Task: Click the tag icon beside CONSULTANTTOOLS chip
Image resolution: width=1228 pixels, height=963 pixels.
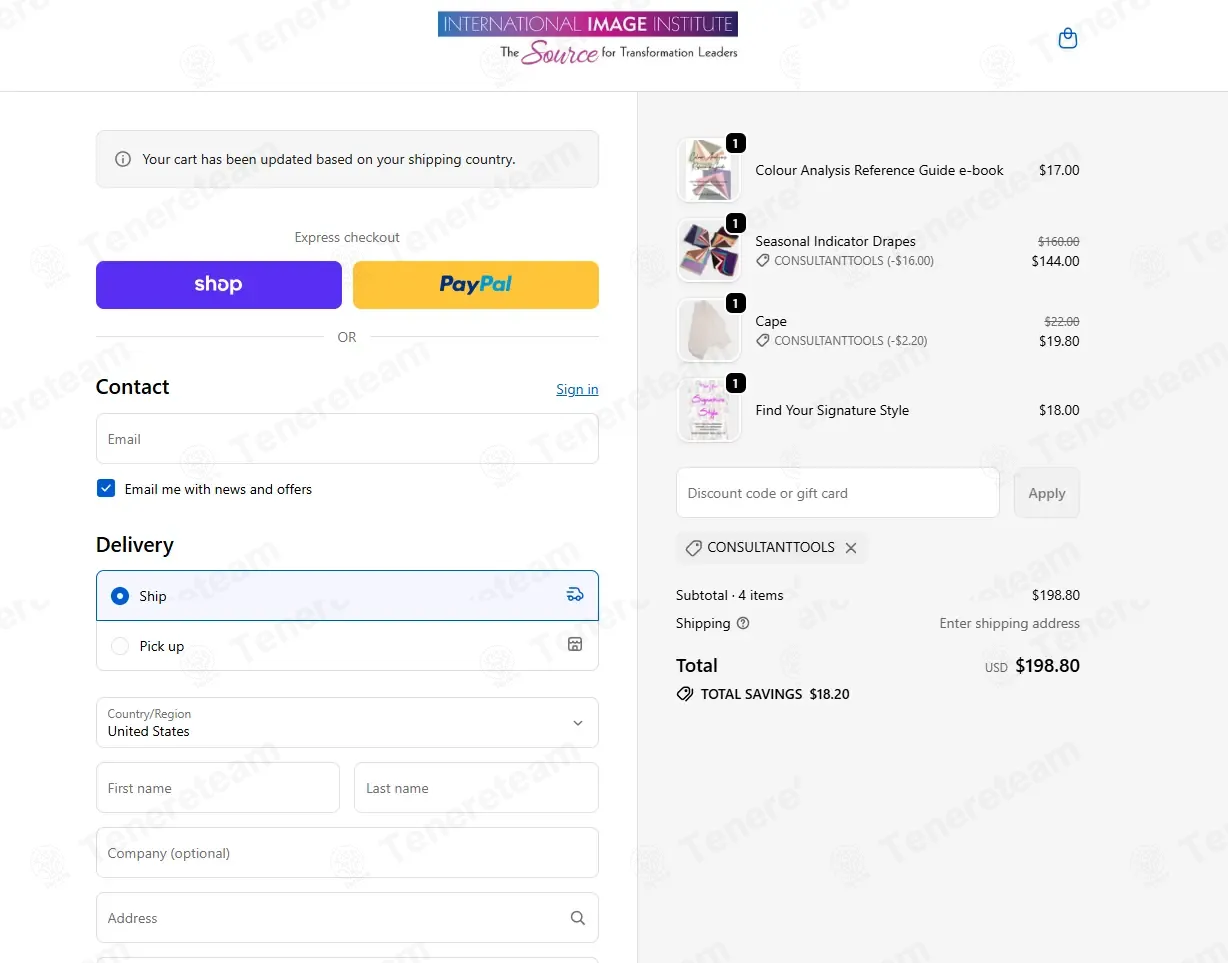Action: tap(693, 548)
